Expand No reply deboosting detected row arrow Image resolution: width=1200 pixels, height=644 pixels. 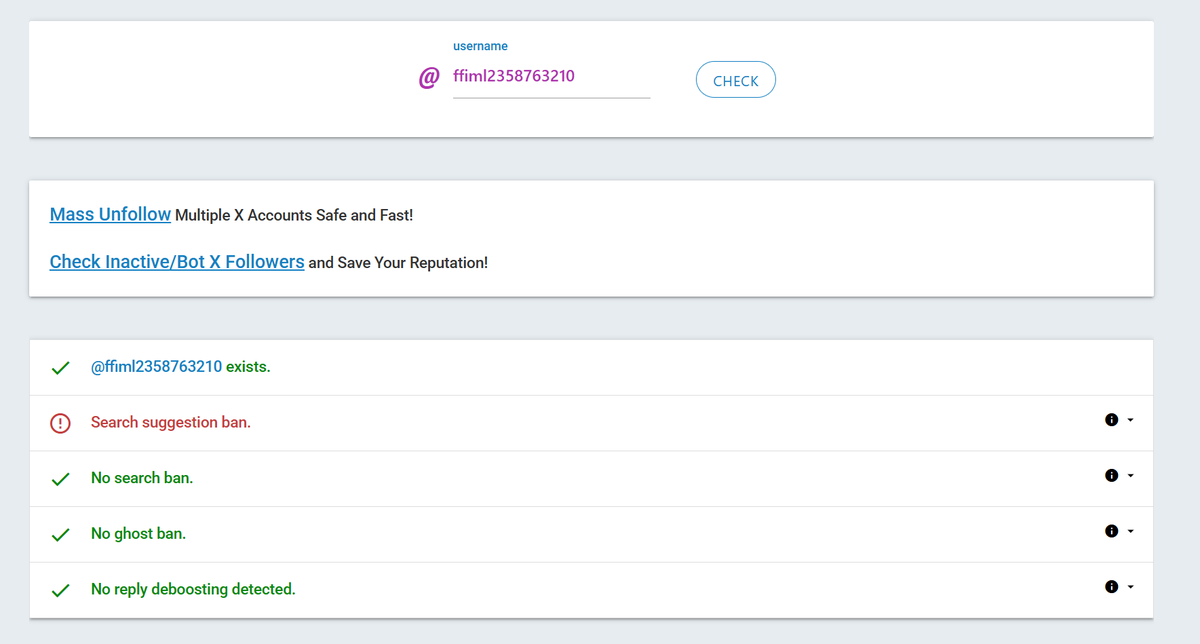click(1130, 588)
